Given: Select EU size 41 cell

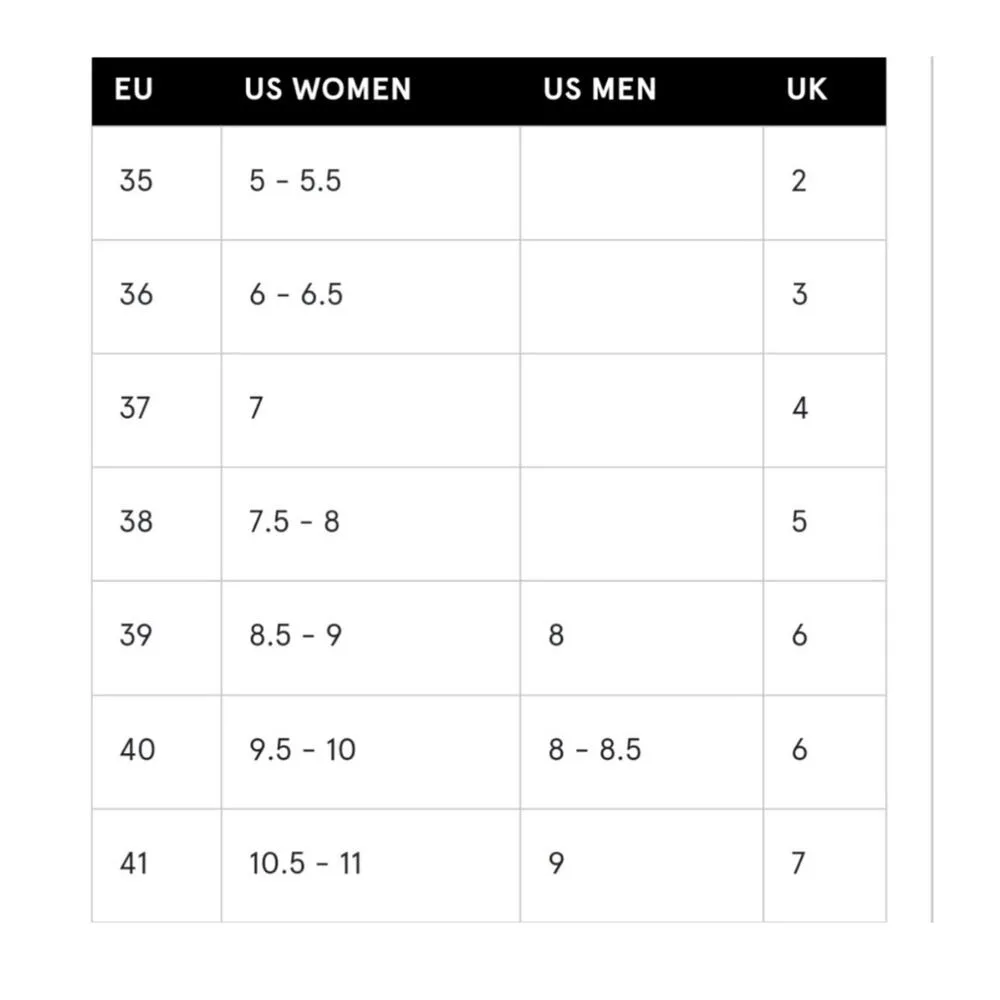Looking at the screenshot, I should pos(134,863).
